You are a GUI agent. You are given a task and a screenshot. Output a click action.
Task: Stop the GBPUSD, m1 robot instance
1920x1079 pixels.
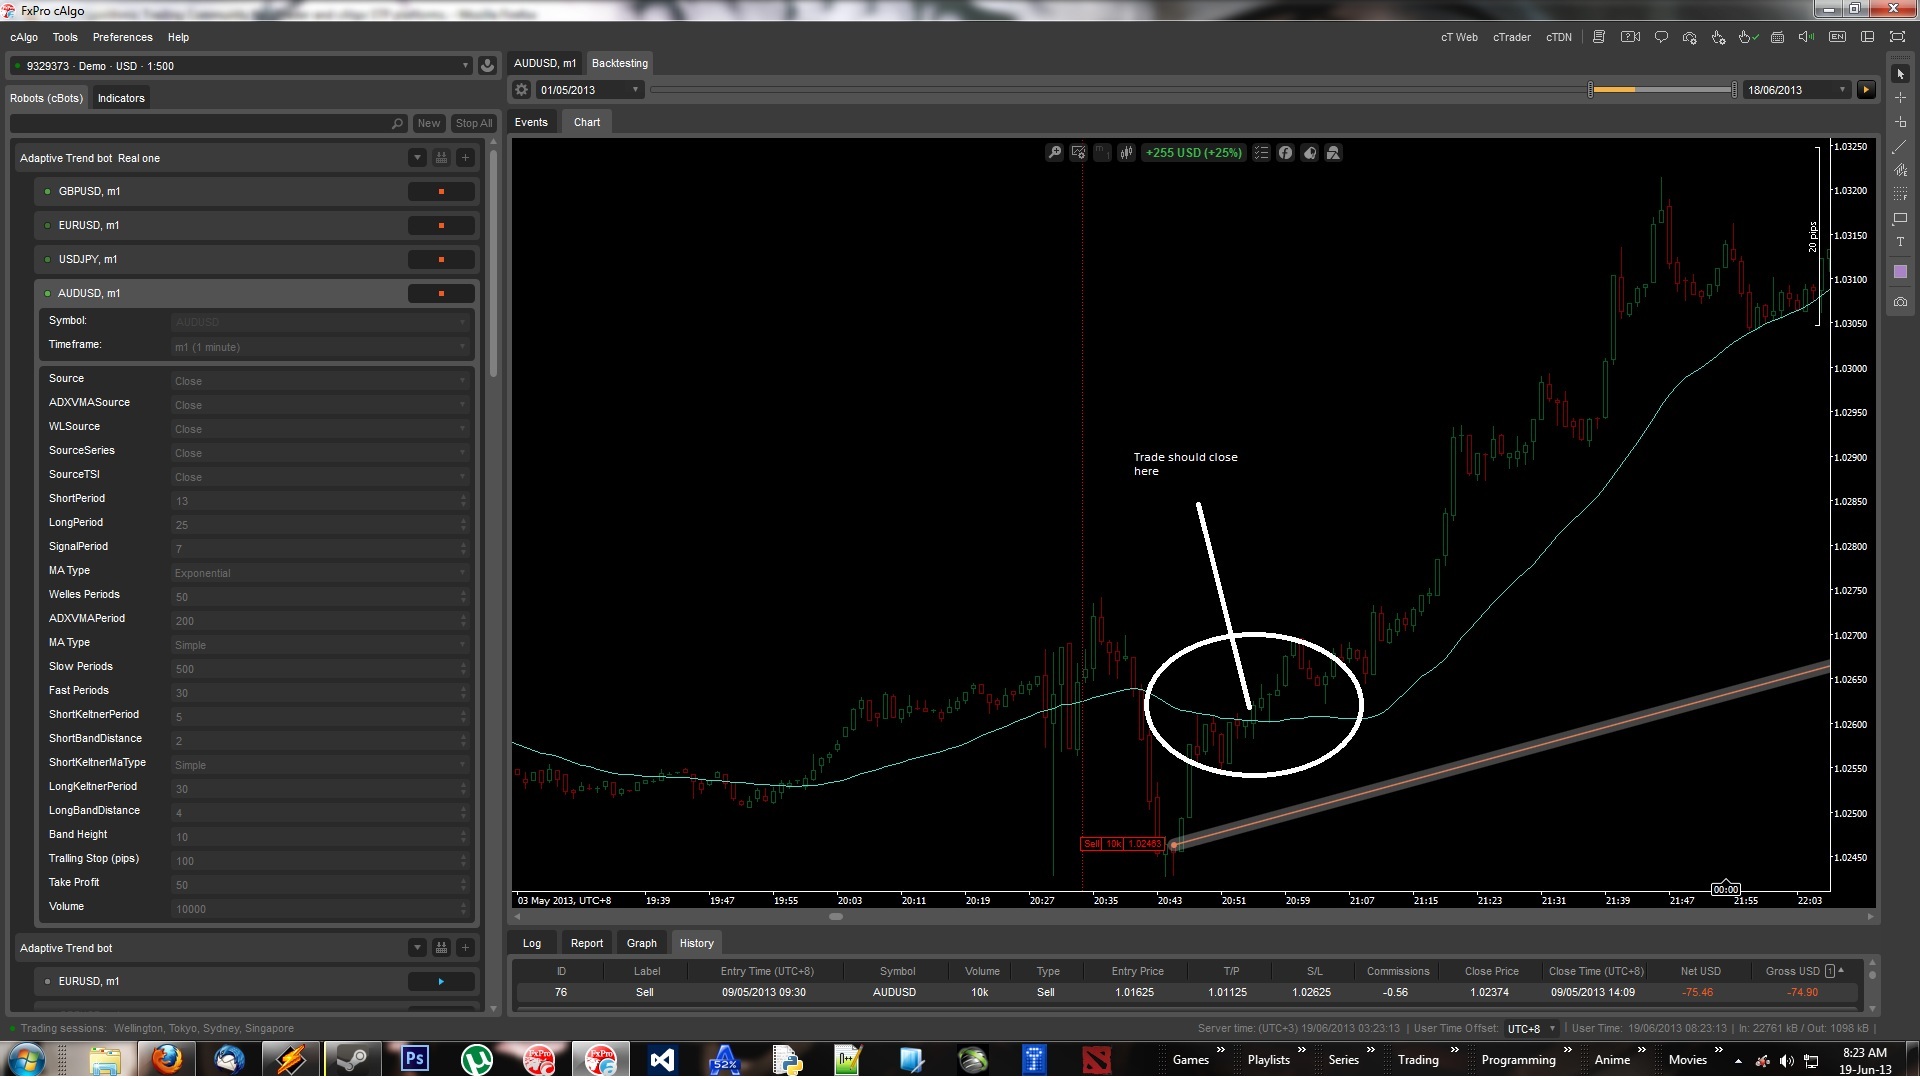point(441,192)
